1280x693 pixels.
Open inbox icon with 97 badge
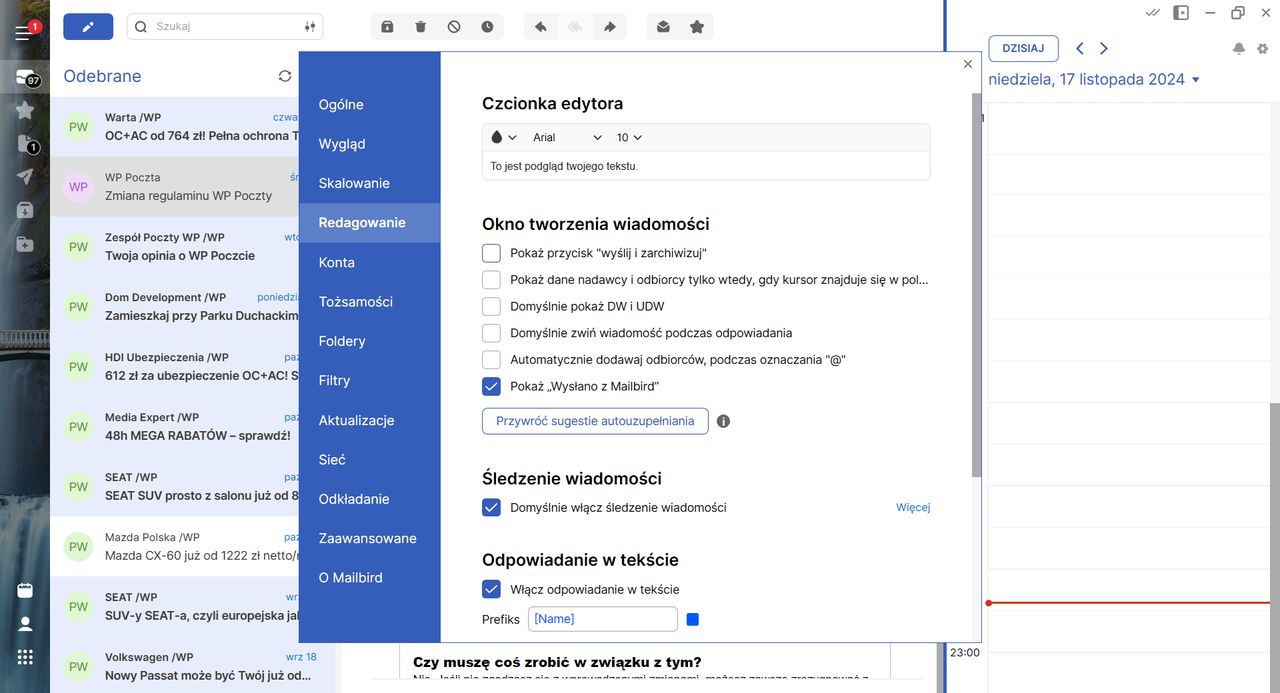(x=25, y=78)
